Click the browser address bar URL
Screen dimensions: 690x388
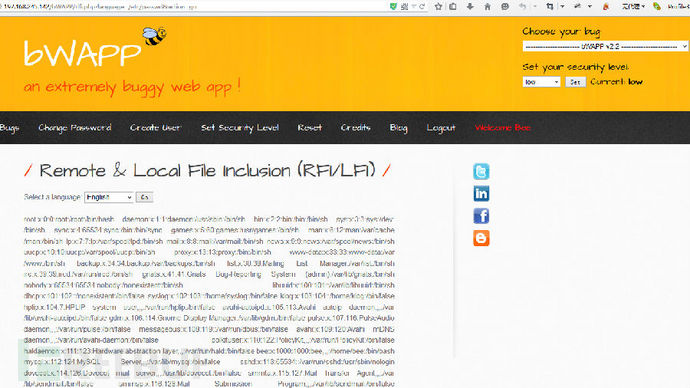[99, 6]
